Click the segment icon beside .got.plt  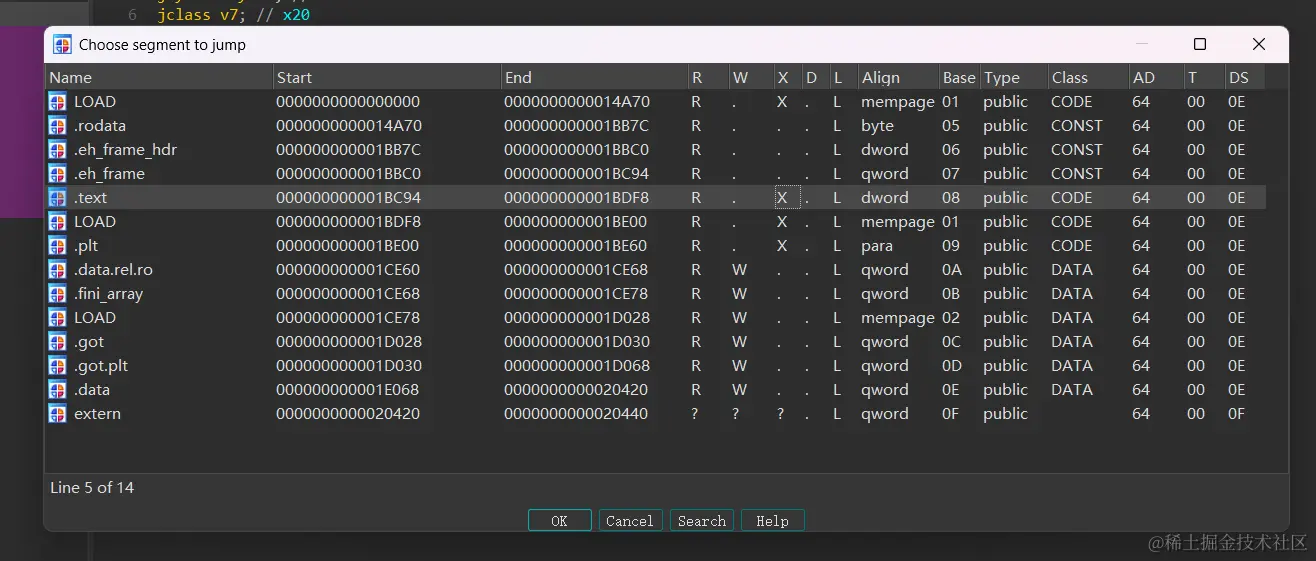pyautogui.click(x=57, y=366)
